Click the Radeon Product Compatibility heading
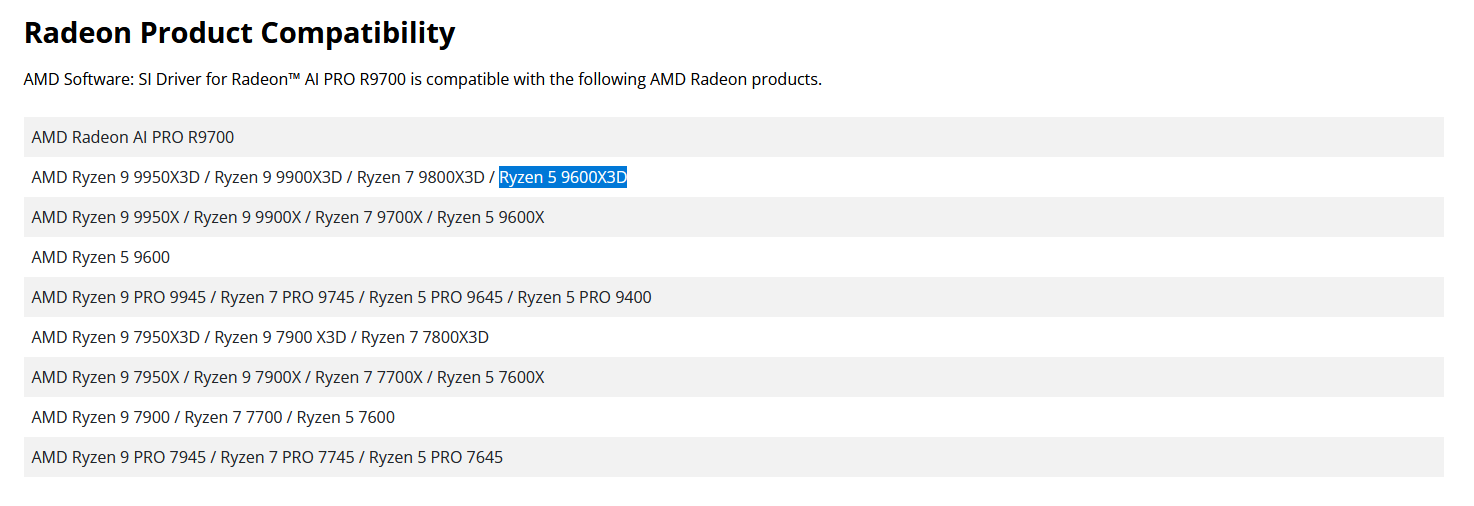Viewport: 1474px width, 506px height. click(x=239, y=33)
